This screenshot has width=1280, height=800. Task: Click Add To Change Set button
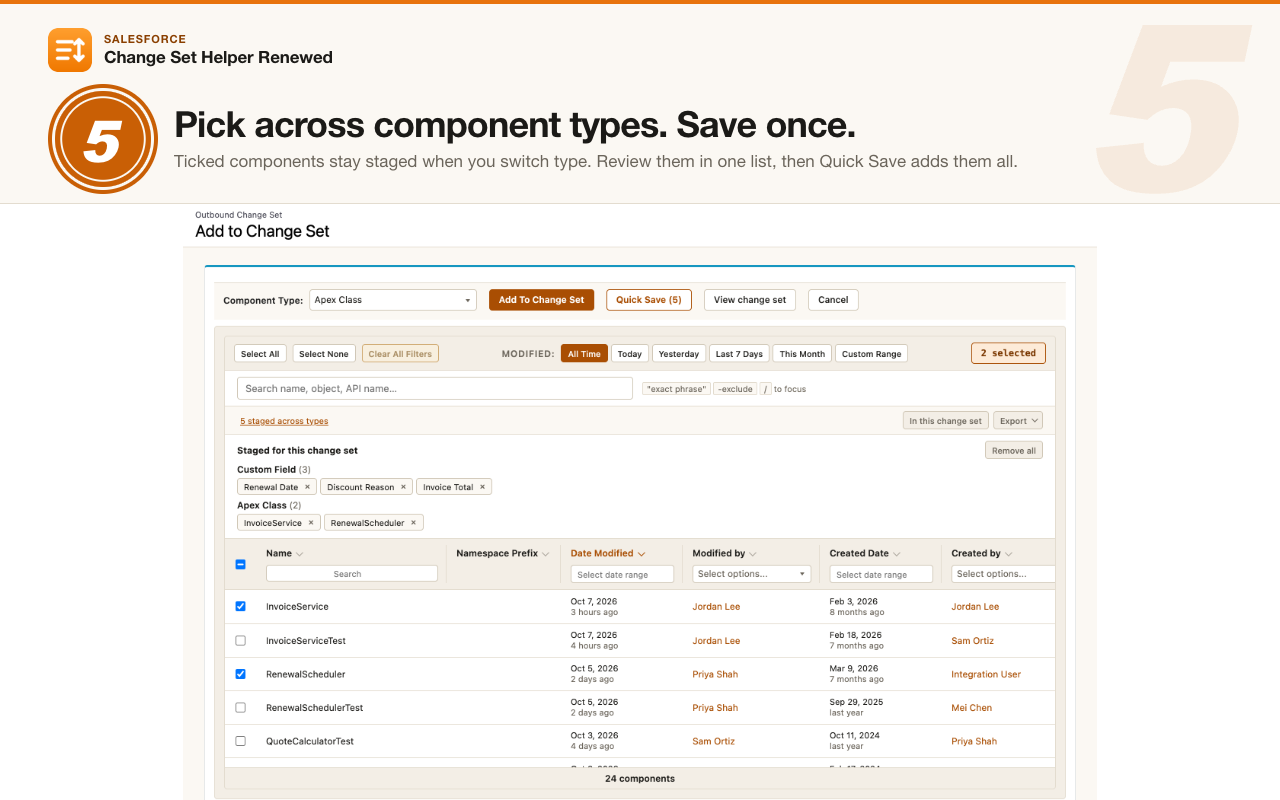[541, 300]
